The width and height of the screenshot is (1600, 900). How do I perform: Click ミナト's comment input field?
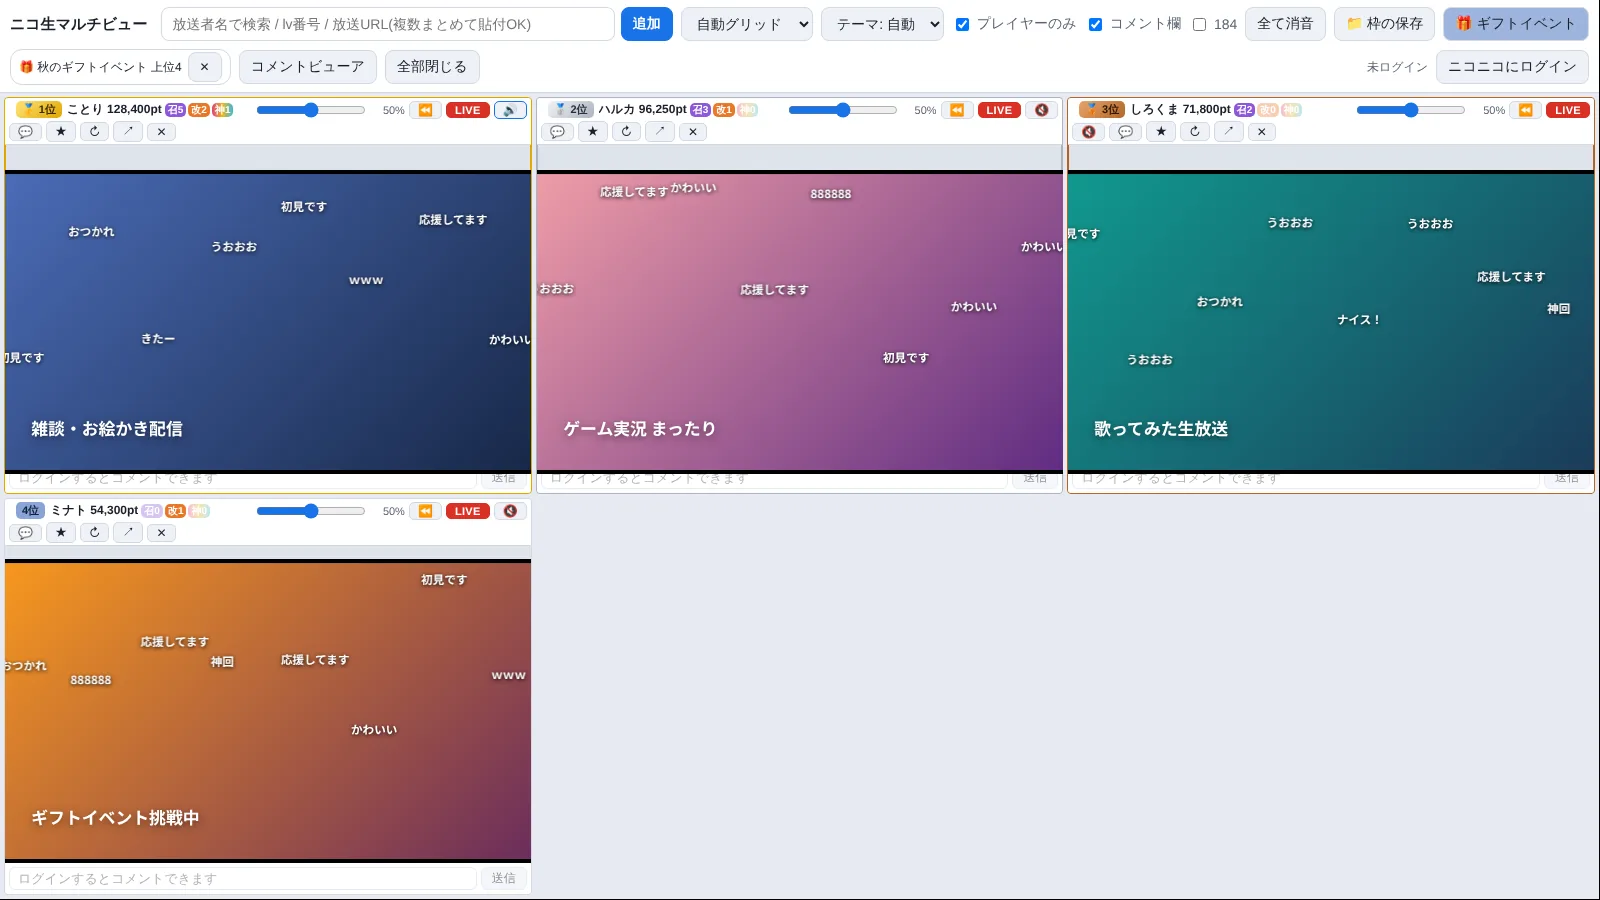coord(243,878)
